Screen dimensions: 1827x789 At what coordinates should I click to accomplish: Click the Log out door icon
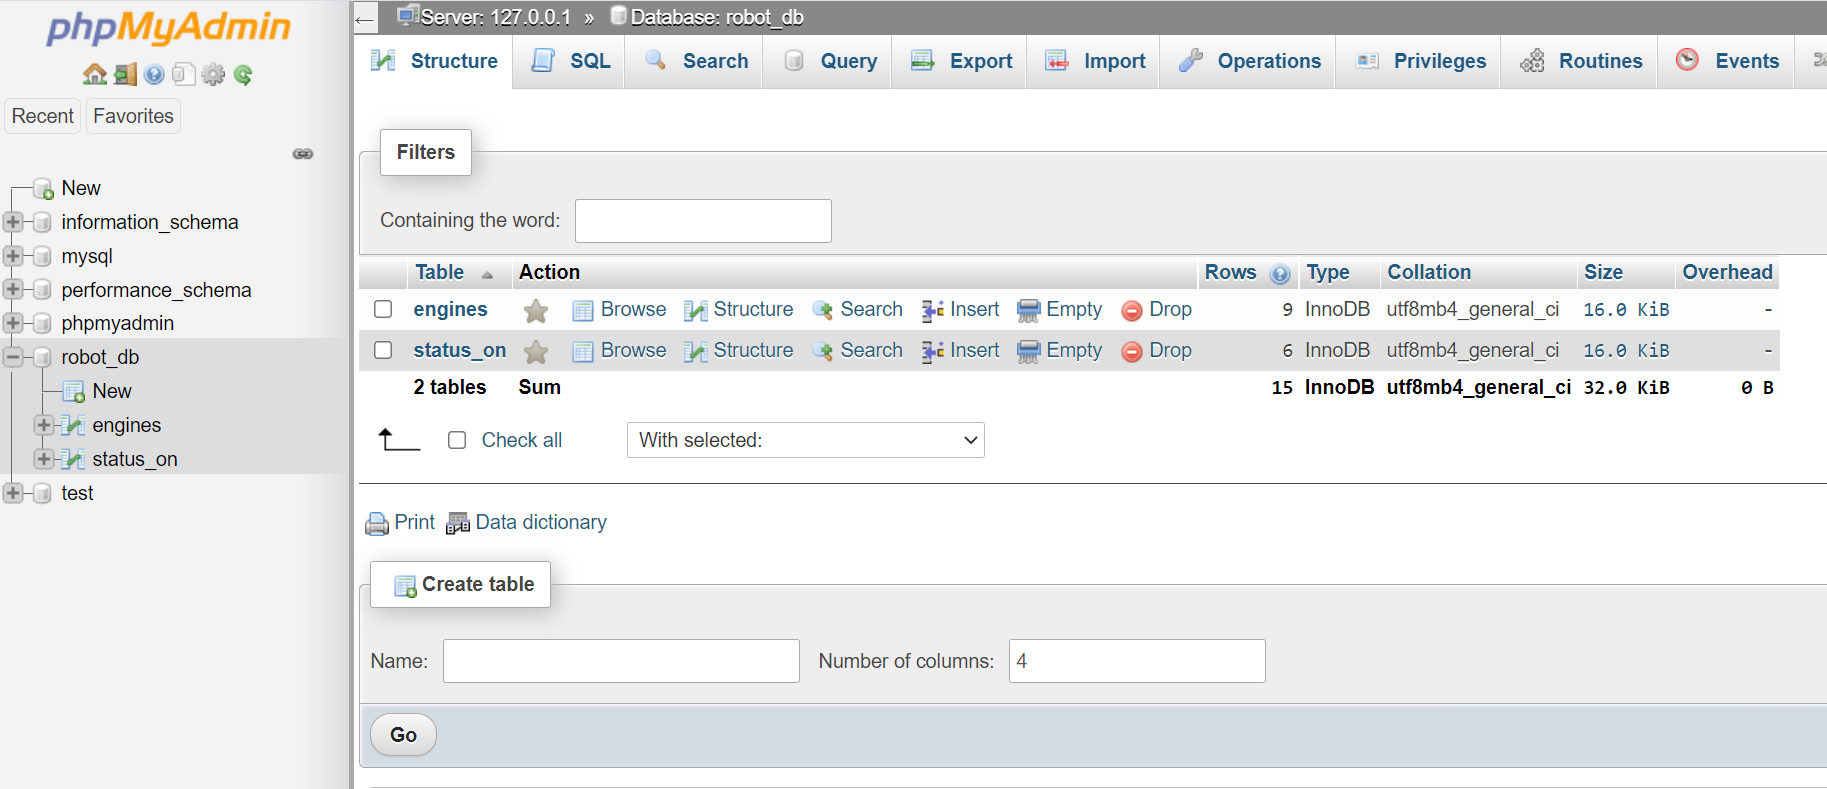point(125,74)
